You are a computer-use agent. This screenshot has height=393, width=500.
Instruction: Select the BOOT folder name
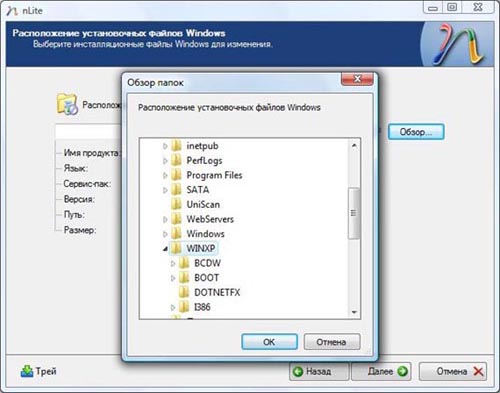207,278
